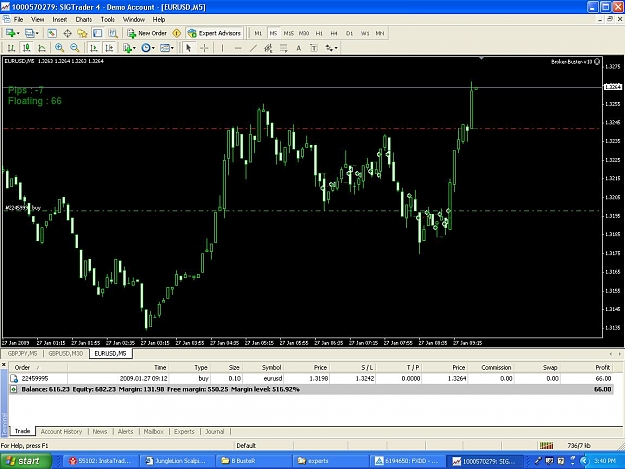
Task: Select the H4 timeframe
Action: 334,33
